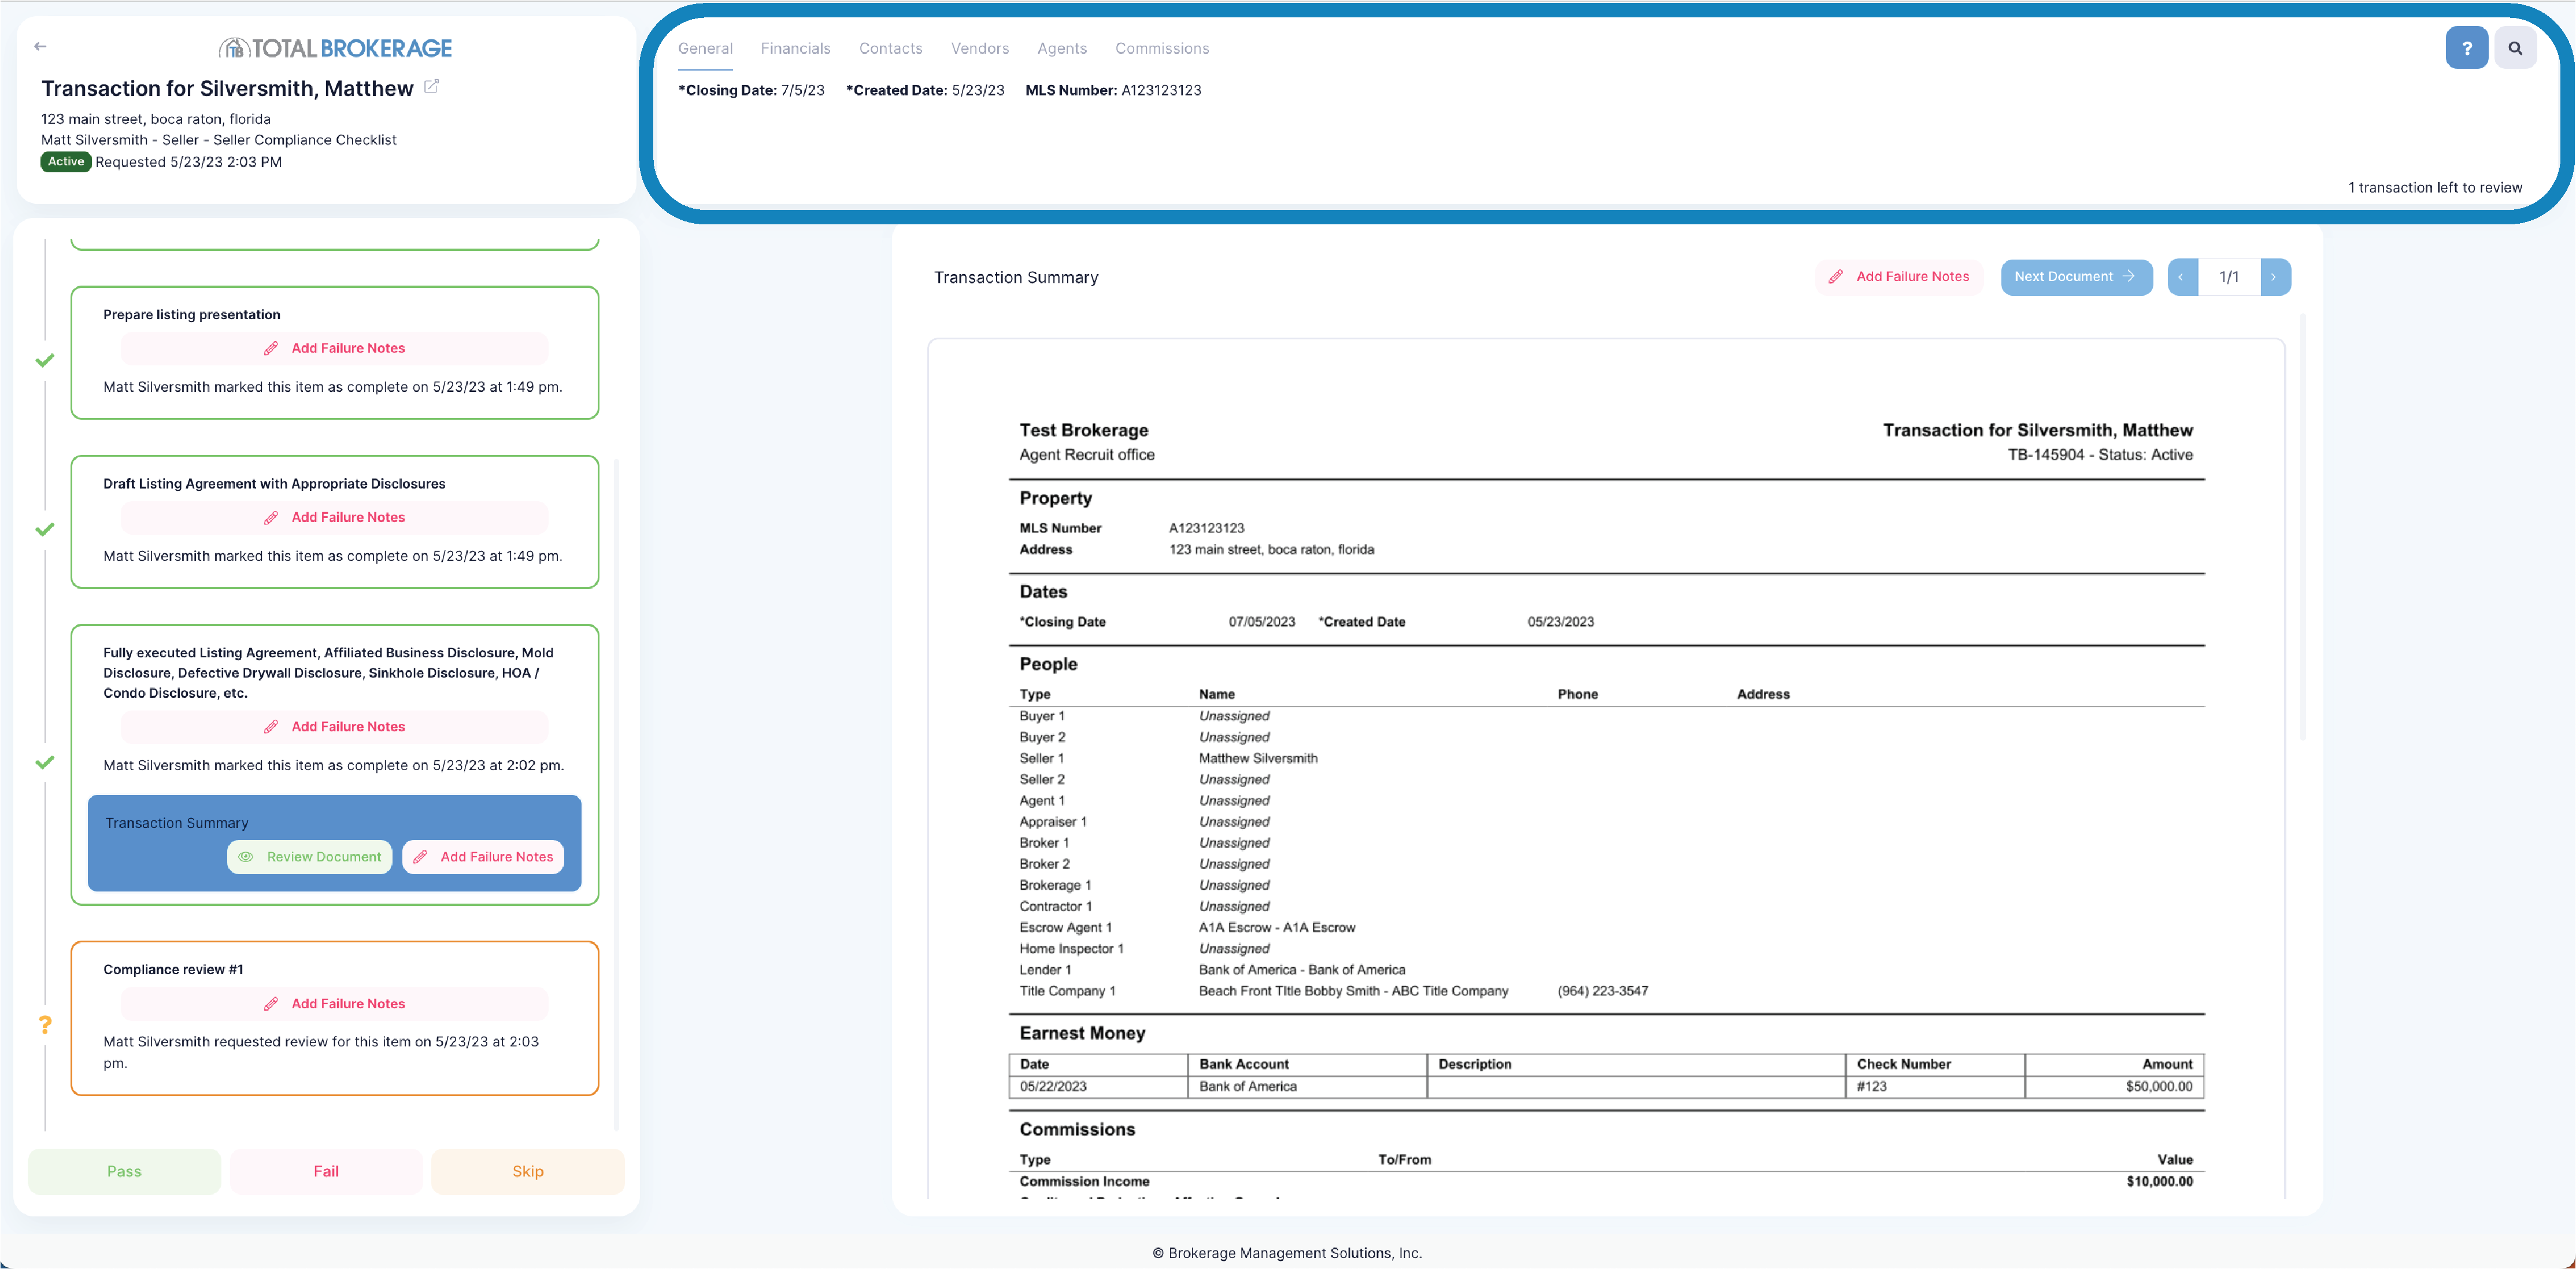Switch to the Financials tab
This screenshot has width=2576, height=1269.
795,48
